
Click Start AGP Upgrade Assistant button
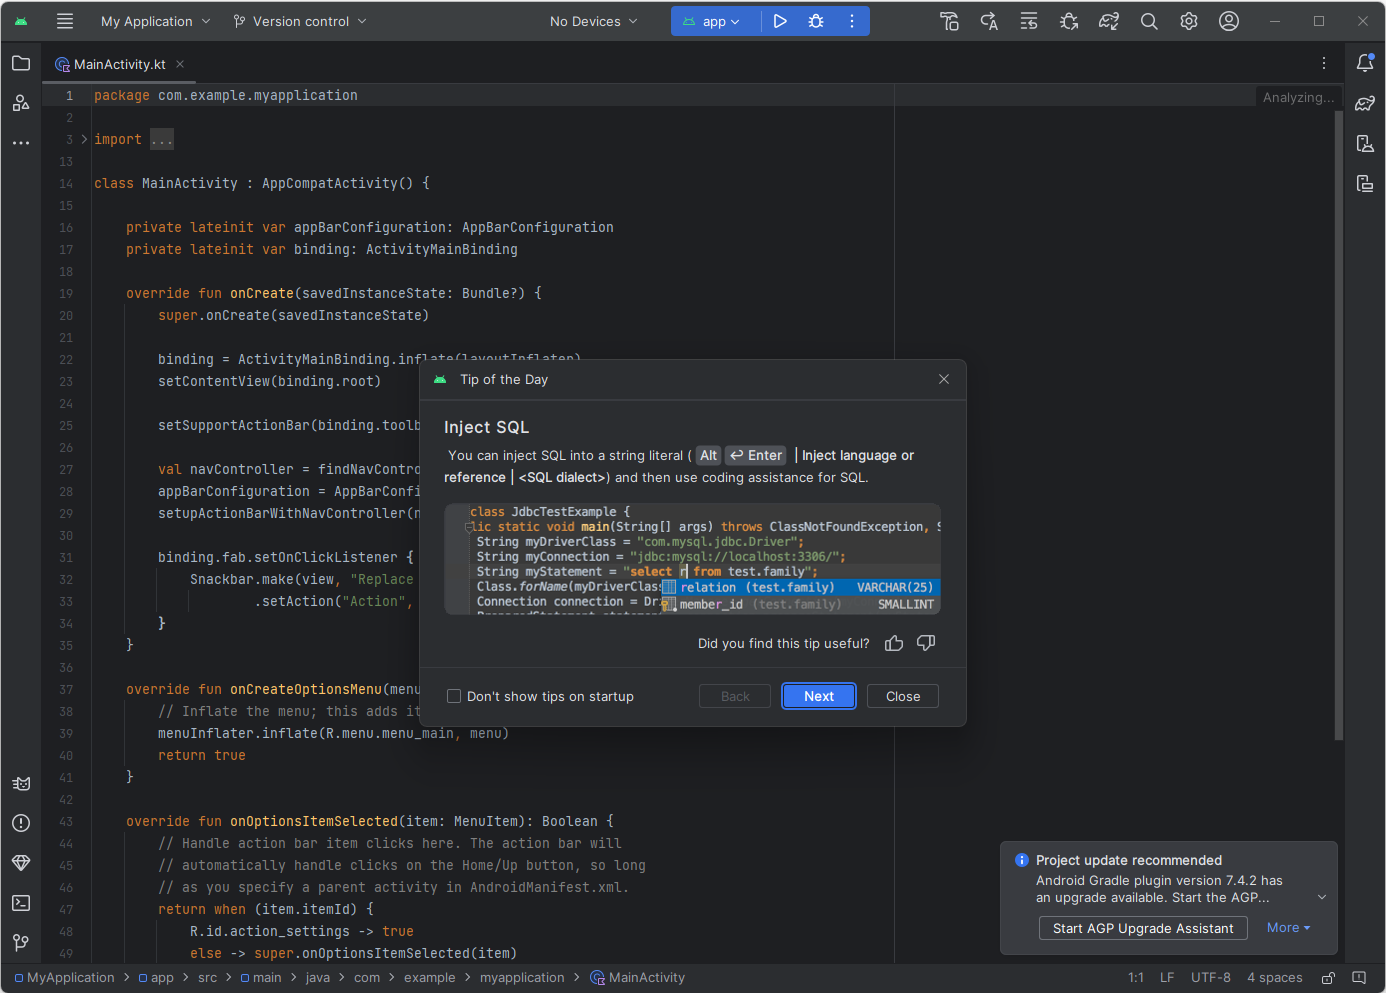click(1143, 928)
